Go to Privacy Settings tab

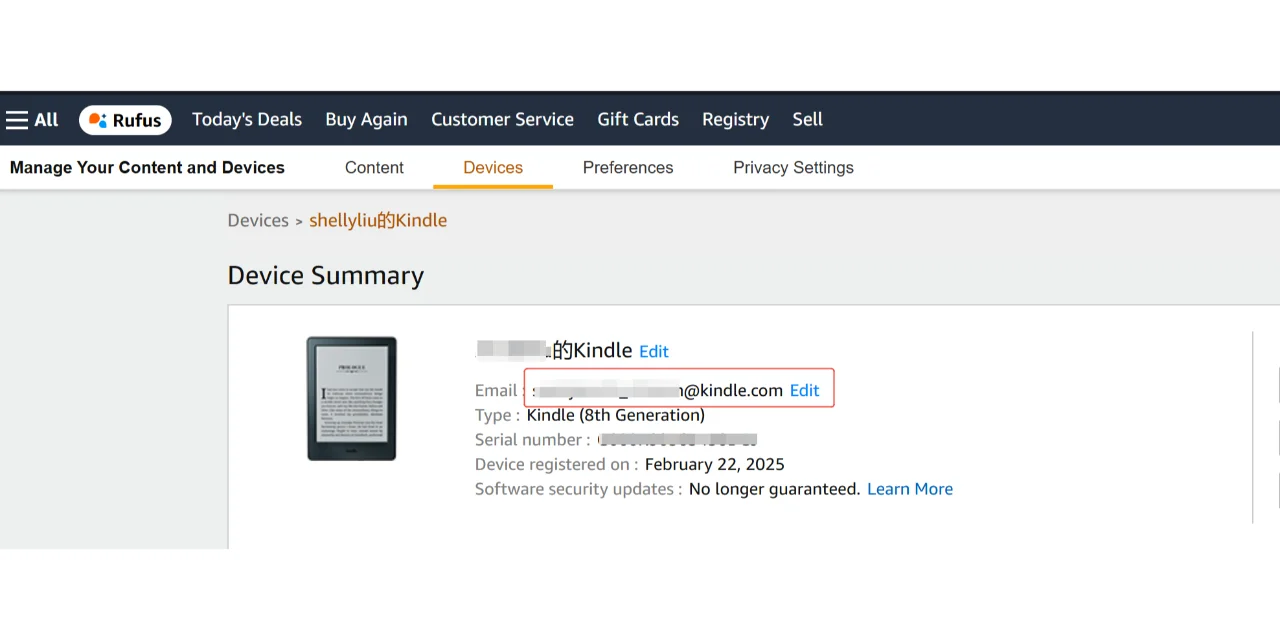[793, 168]
